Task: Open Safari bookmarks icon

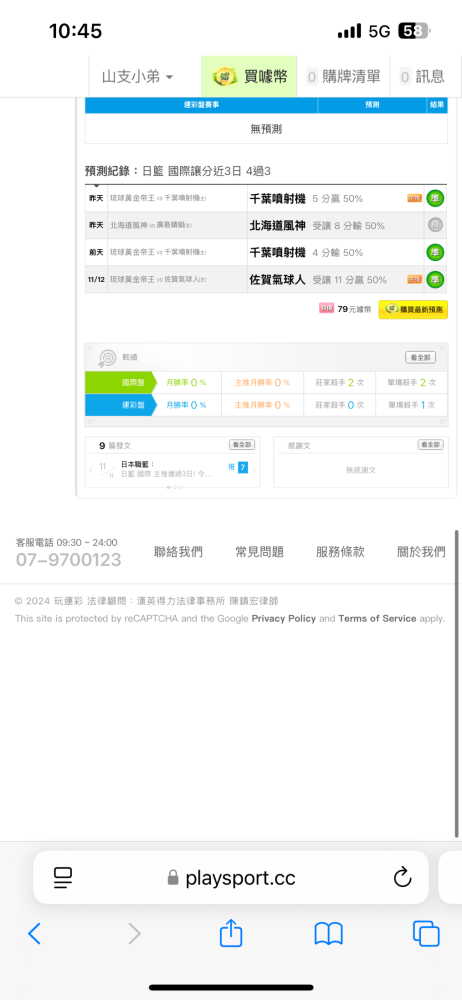Action: coord(329,934)
